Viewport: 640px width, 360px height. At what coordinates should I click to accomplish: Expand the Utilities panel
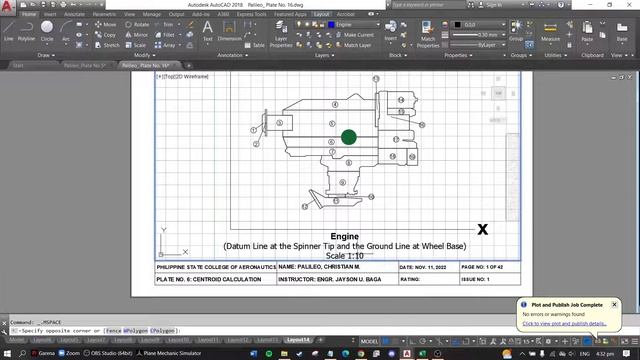pos(556,55)
